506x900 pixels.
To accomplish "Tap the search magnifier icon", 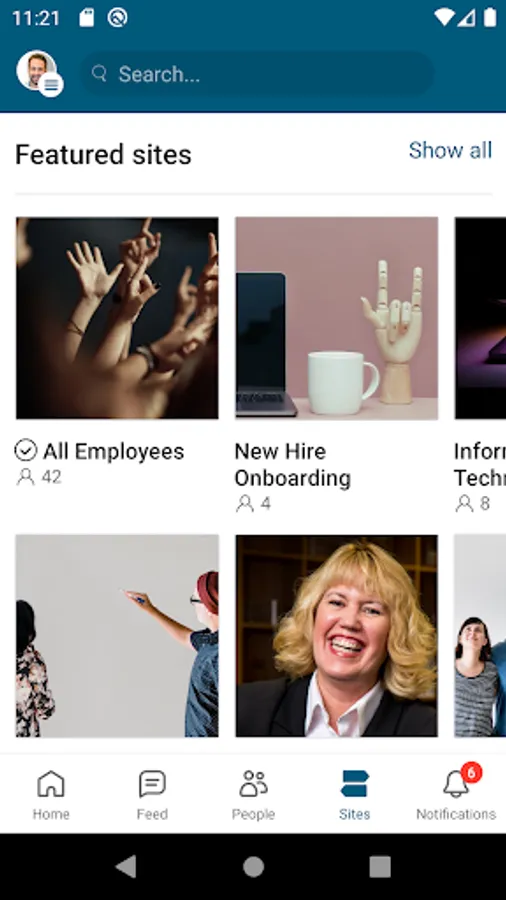I will tap(100, 73).
